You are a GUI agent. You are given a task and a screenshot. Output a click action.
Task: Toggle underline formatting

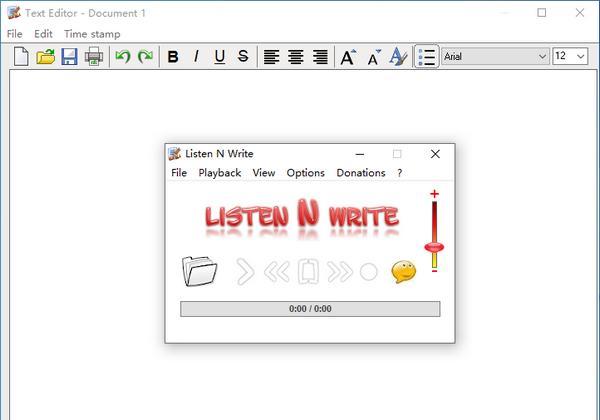click(220, 57)
